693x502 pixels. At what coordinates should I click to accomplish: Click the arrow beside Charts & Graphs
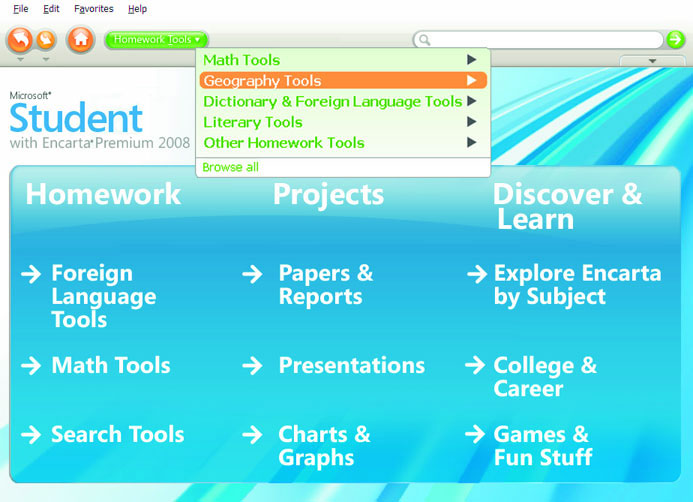252,434
